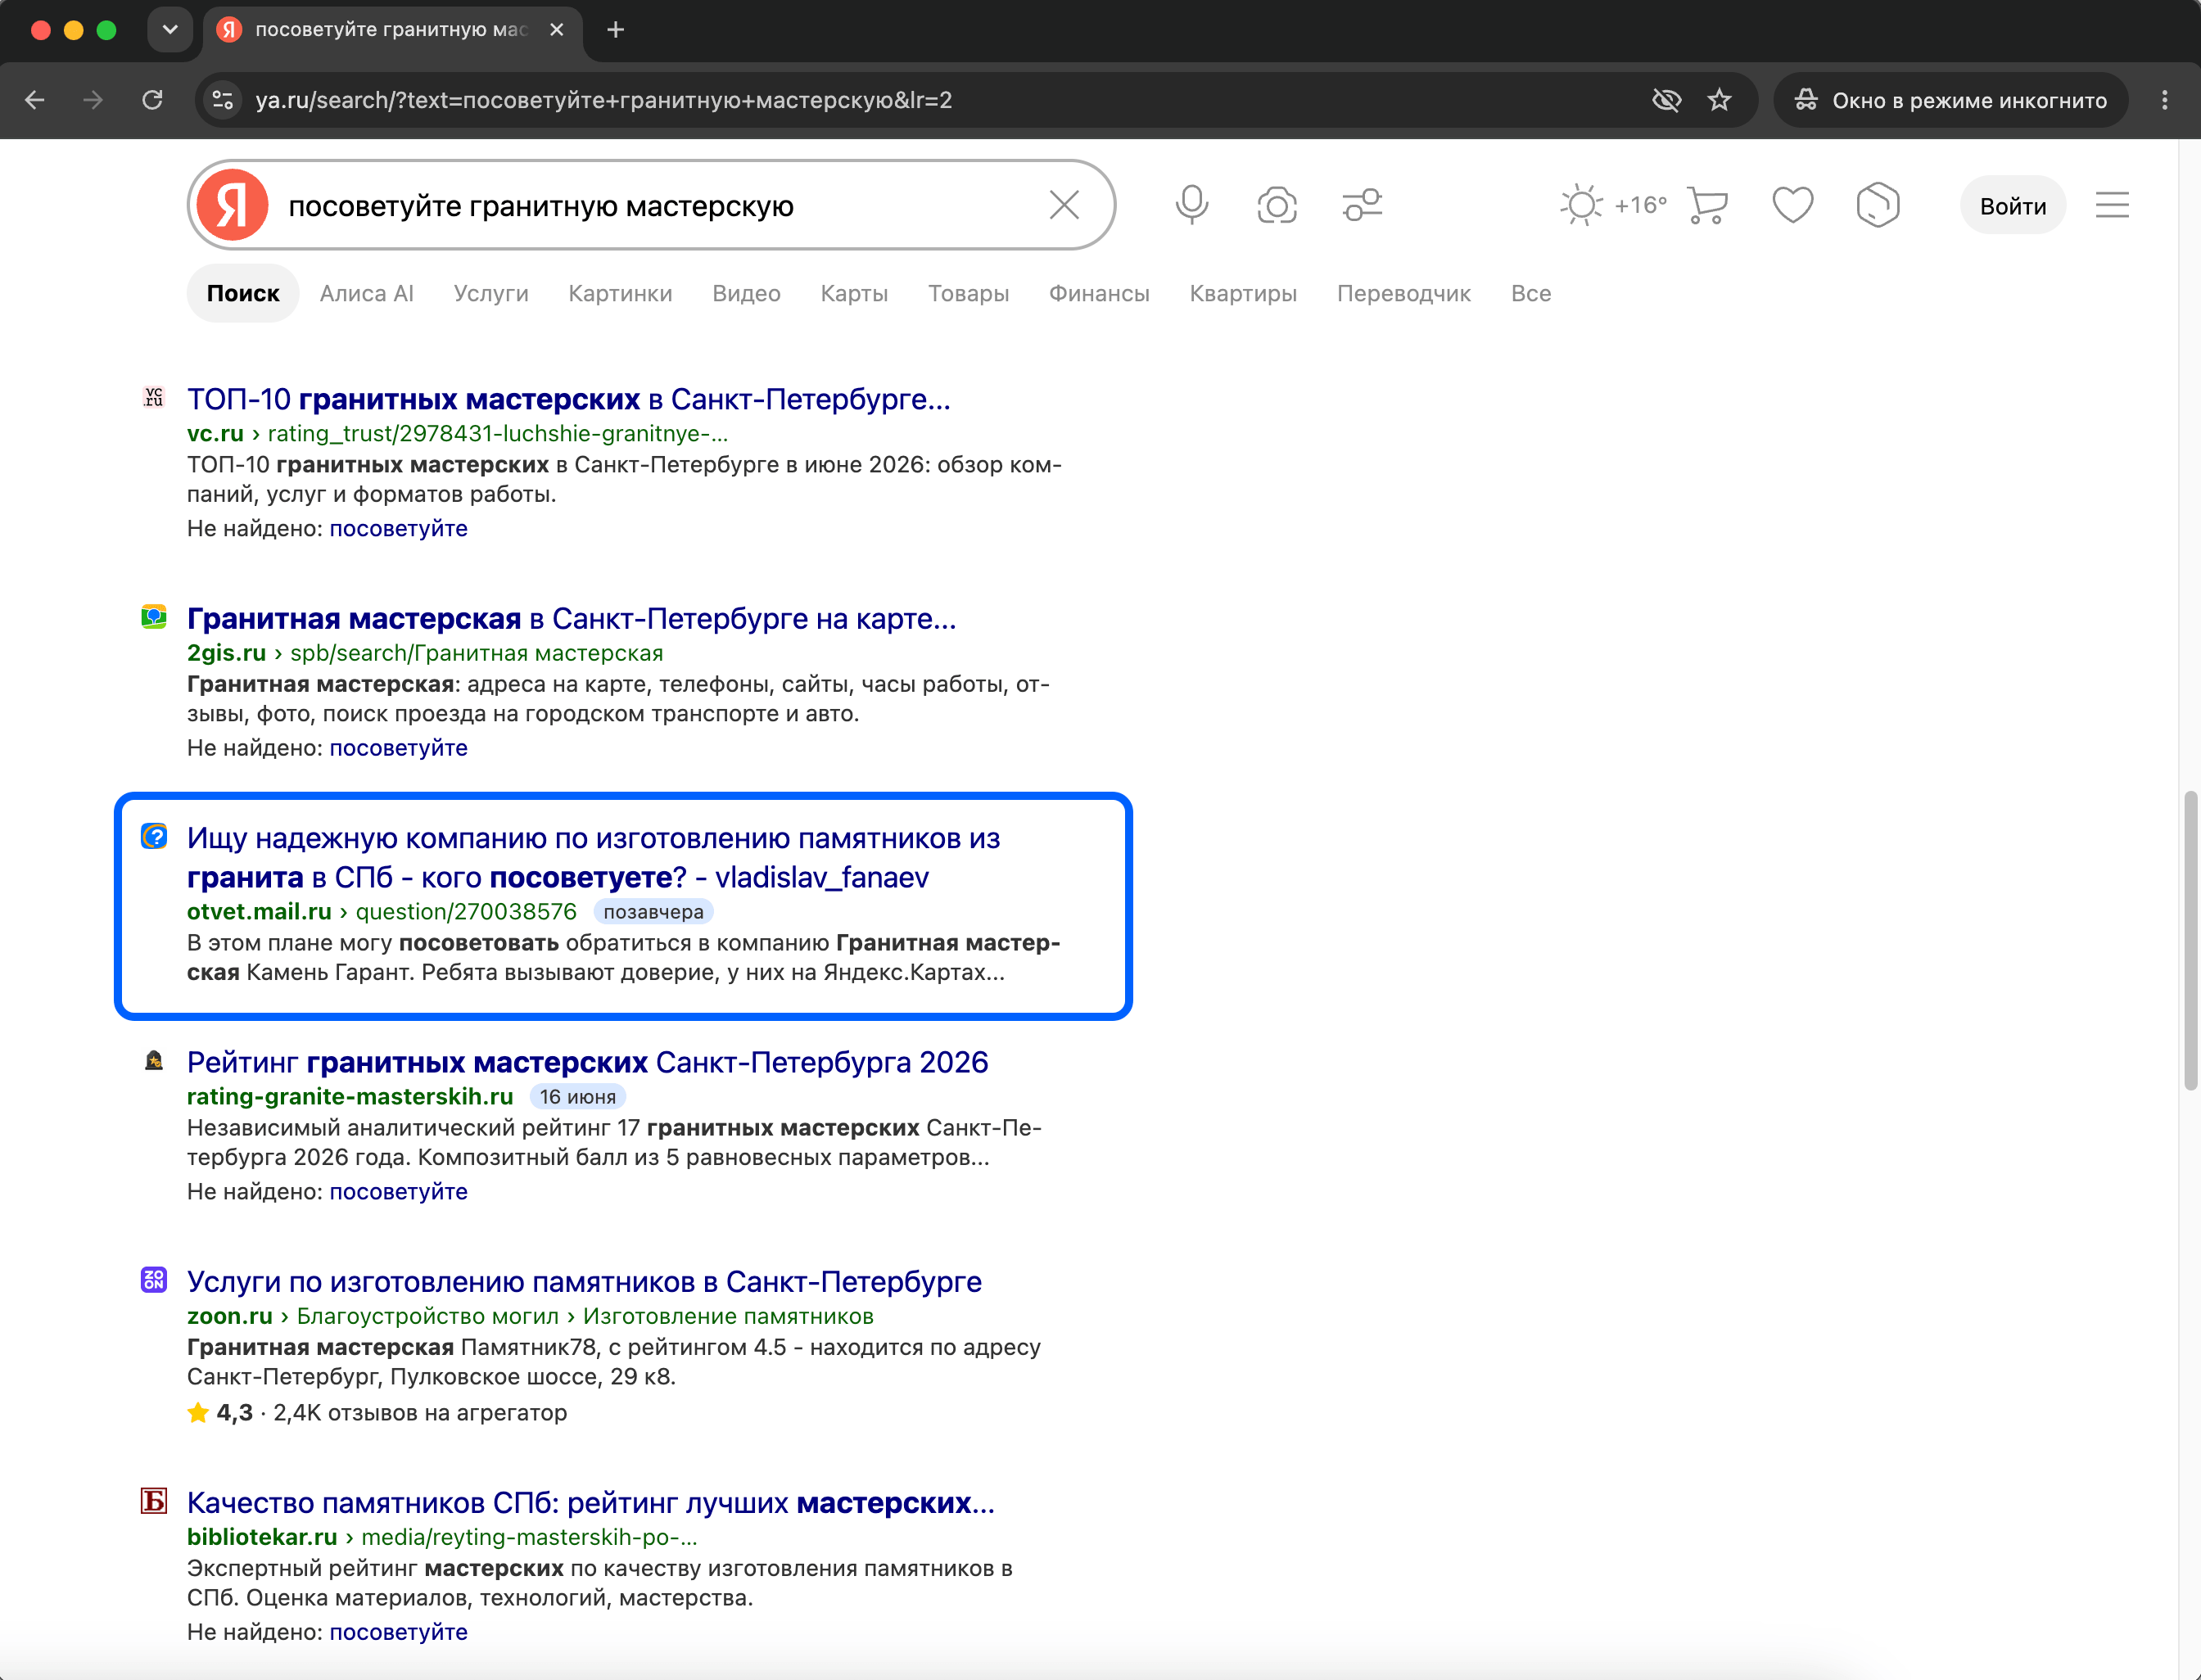
Task: Click the Войти sign-in button
Action: tap(2013, 206)
